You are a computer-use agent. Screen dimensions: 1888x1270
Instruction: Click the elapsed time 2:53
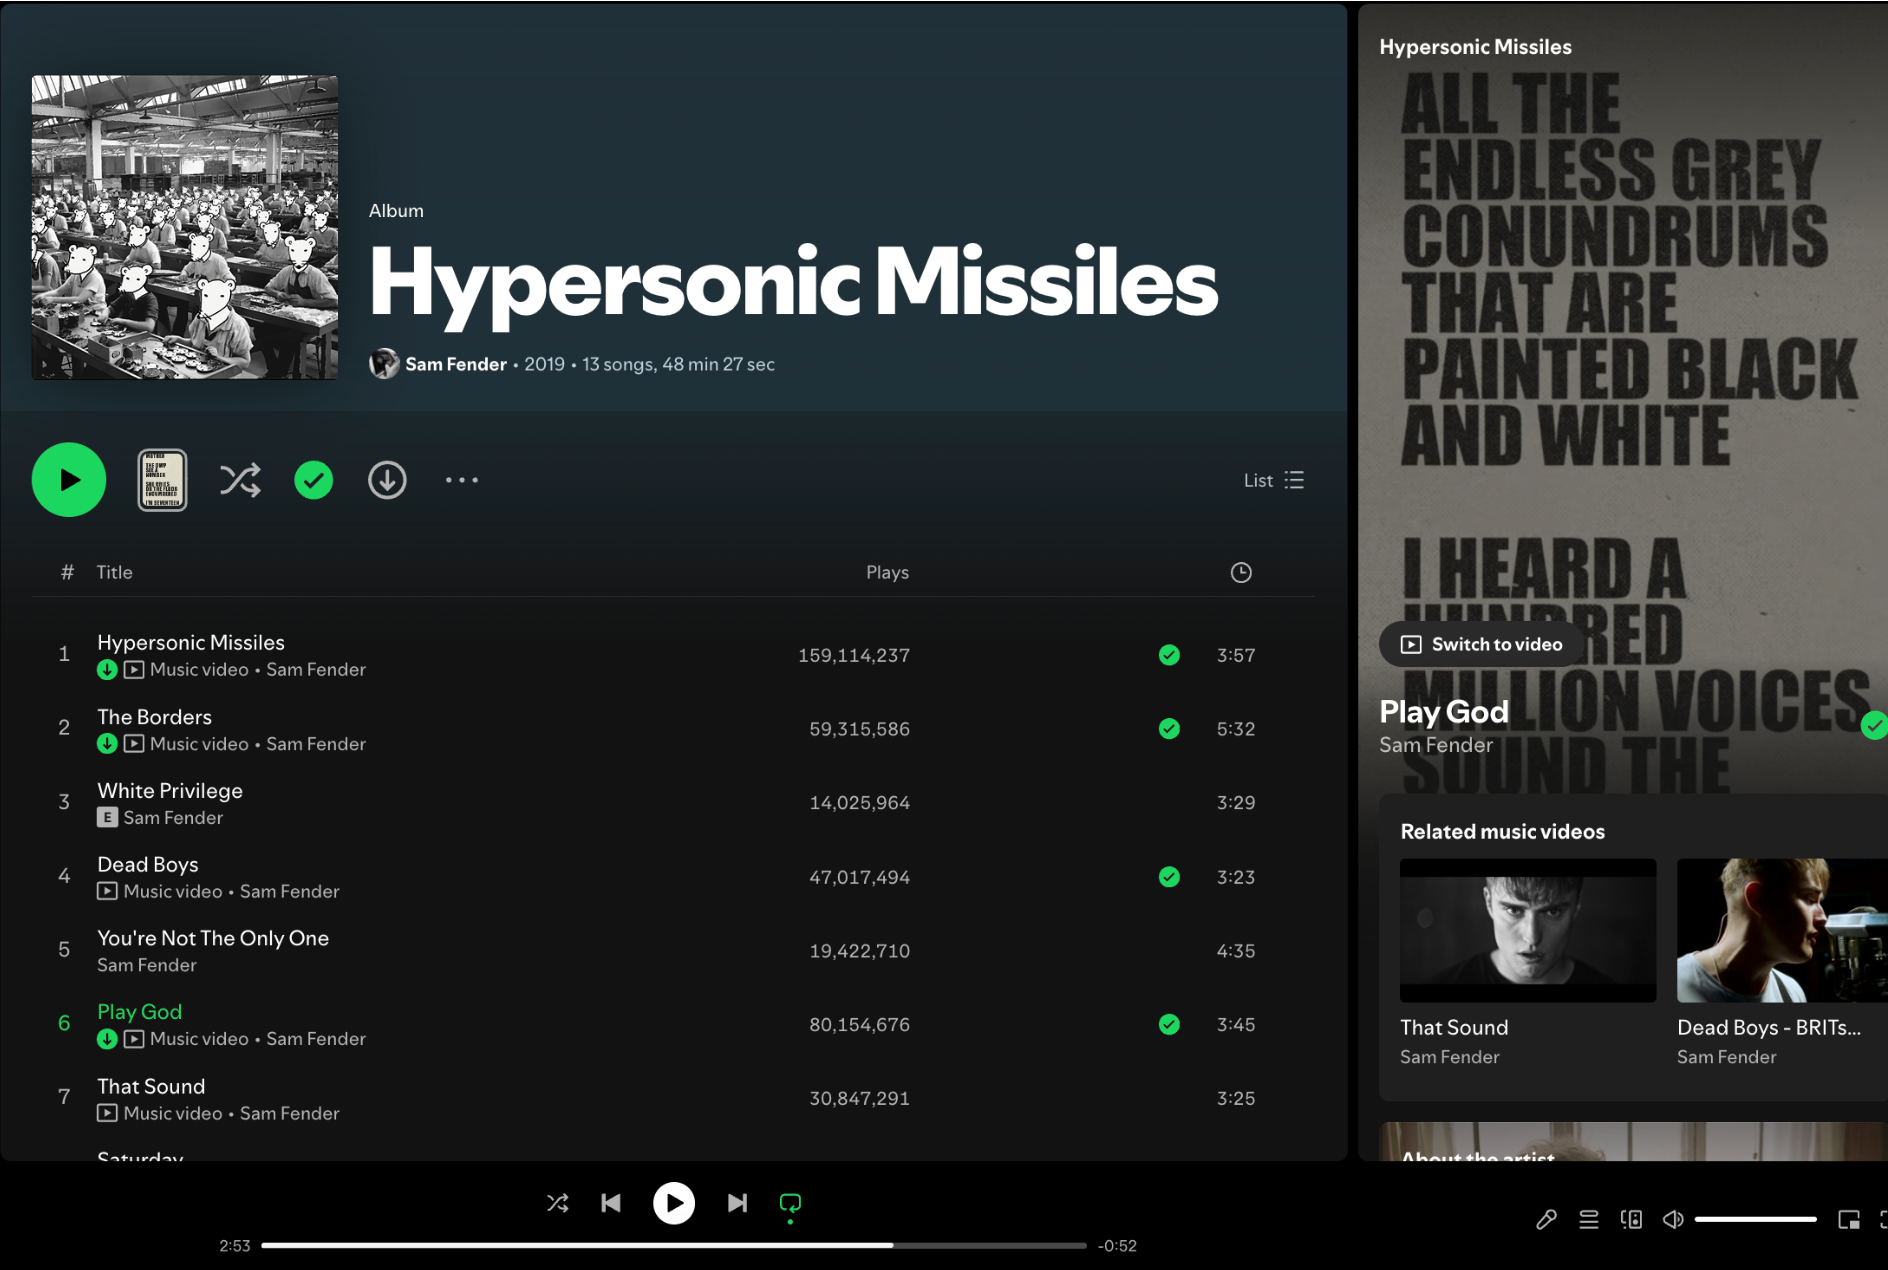pyautogui.click(x=235, y=1246)
